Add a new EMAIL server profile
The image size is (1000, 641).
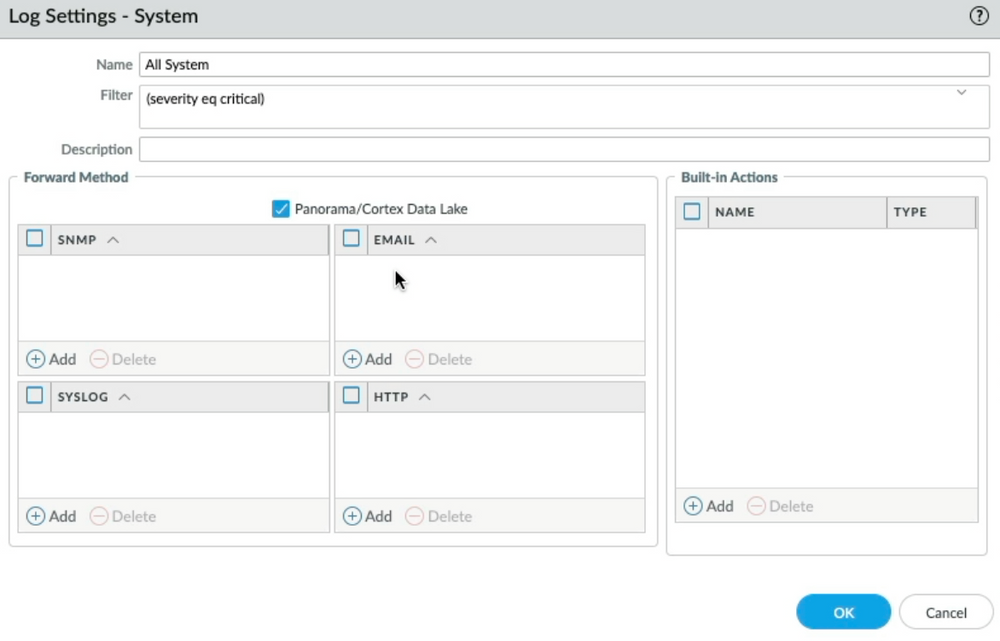(x=370, y=359)
